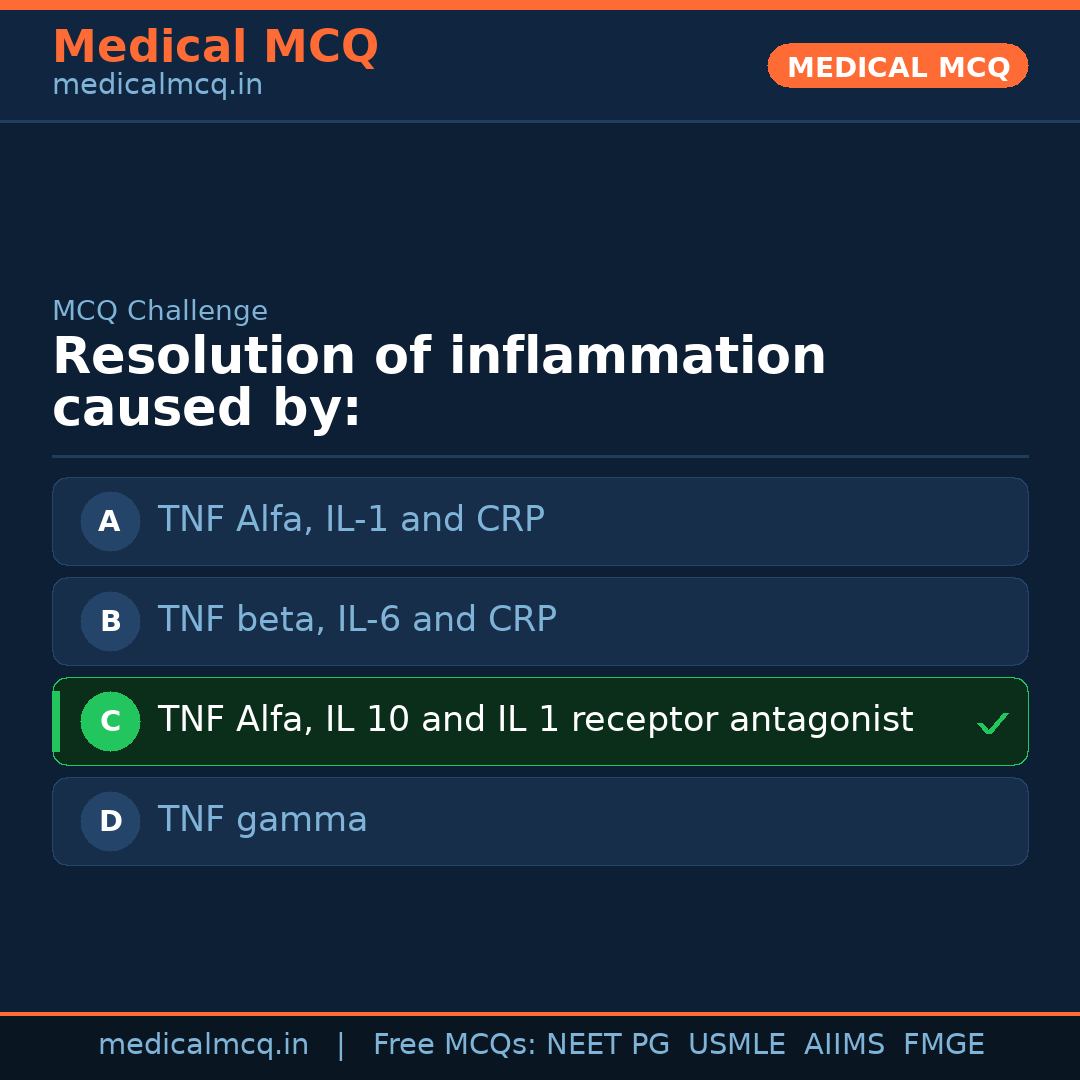1080x1080 pixels.
Task: Click the green checkmark on option C
Action: 993,723
